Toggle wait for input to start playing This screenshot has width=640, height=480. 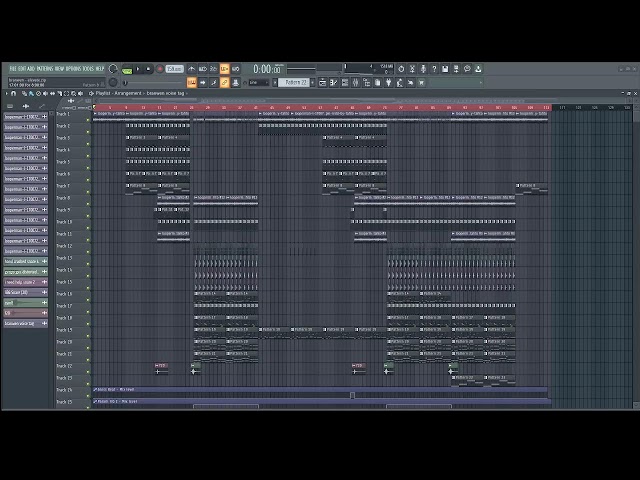tap(202, 69)
